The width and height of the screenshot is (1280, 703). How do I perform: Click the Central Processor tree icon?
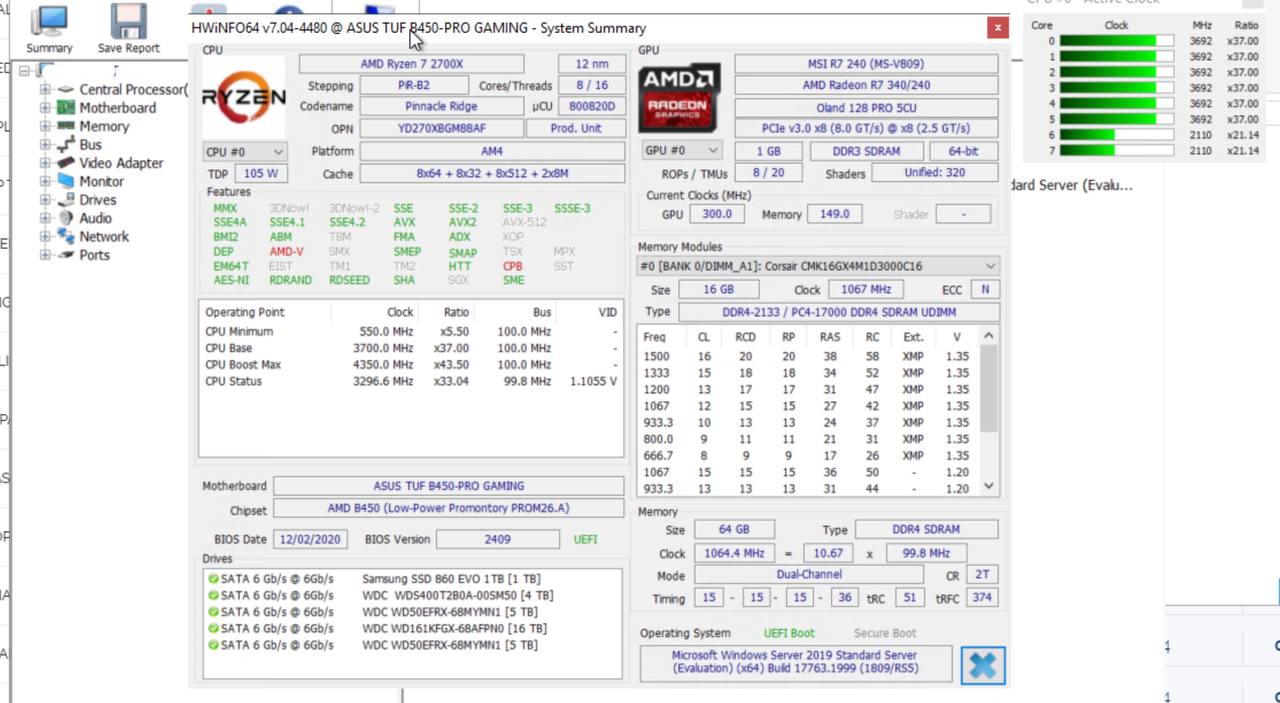click(x=66, y=89)
